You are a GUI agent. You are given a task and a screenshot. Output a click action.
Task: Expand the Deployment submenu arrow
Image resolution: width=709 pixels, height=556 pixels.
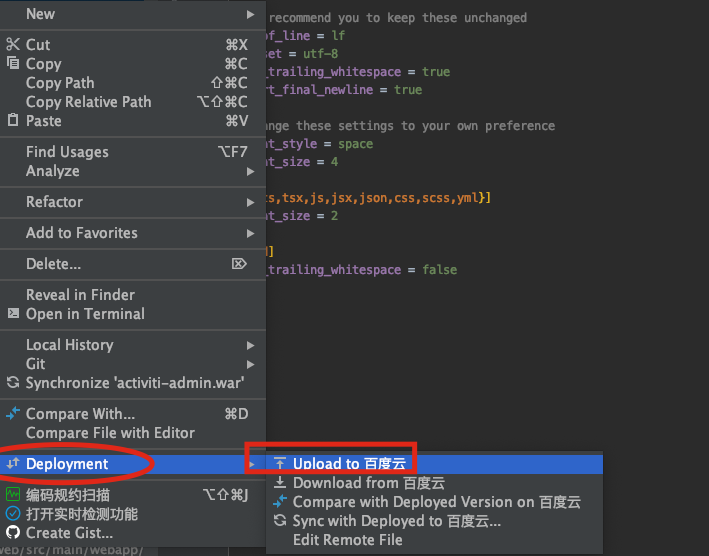tap(252, 464)
